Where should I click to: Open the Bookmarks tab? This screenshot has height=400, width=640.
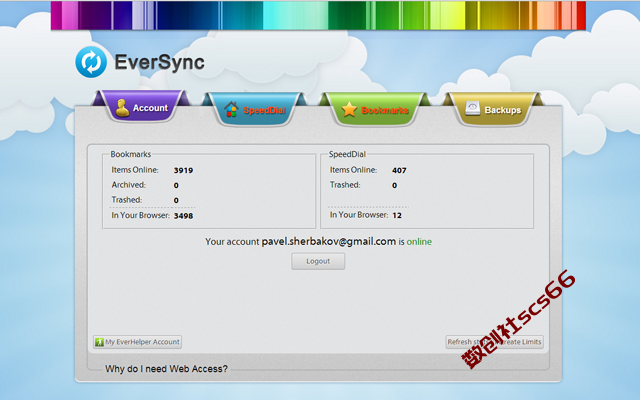pyautogui.click(x=375, y=109)
